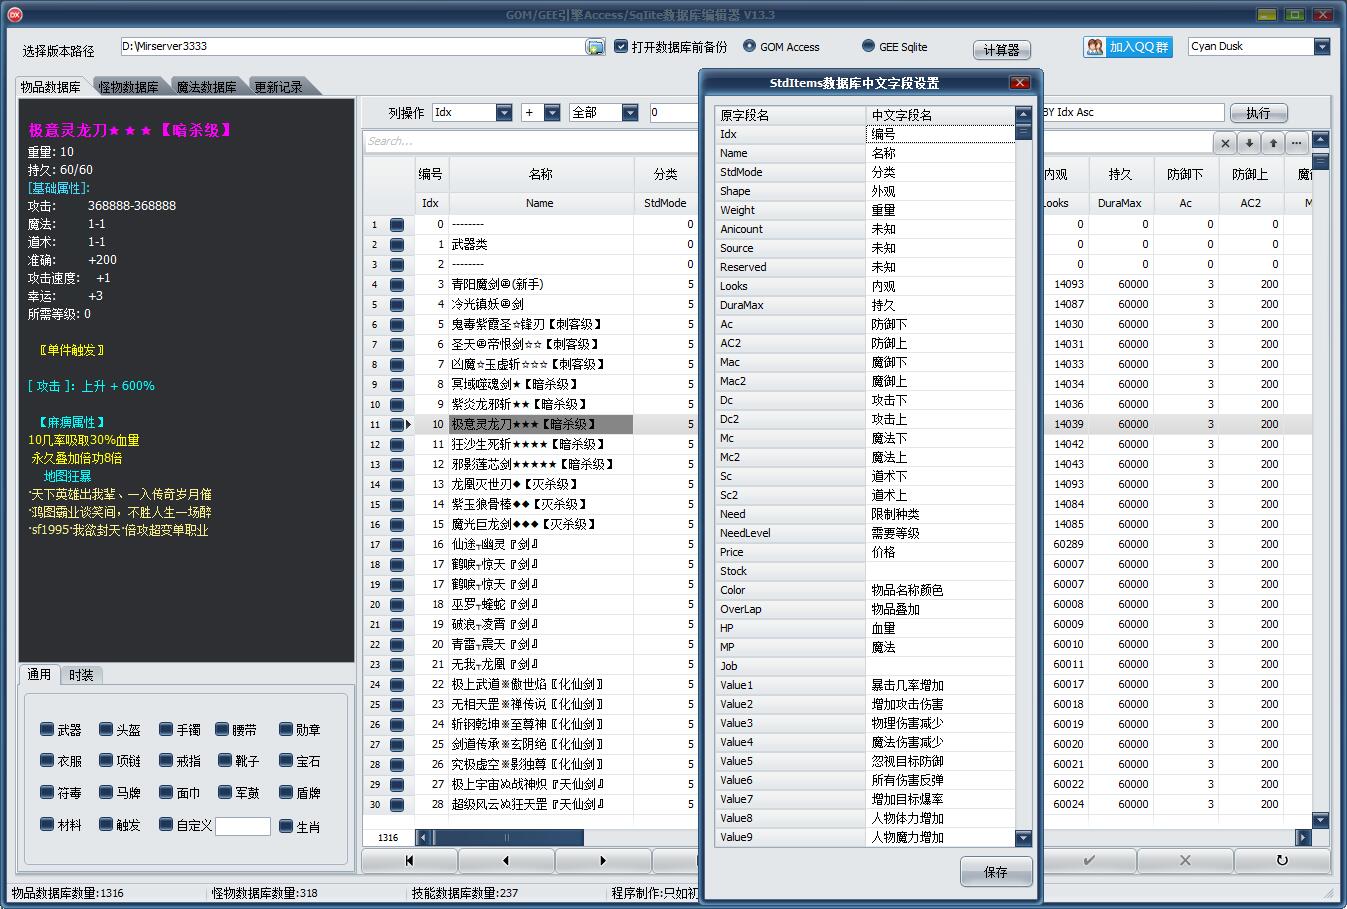Refresh data with the circular arrow icon
1347x909 pixels.
[x=1282, y=860]
